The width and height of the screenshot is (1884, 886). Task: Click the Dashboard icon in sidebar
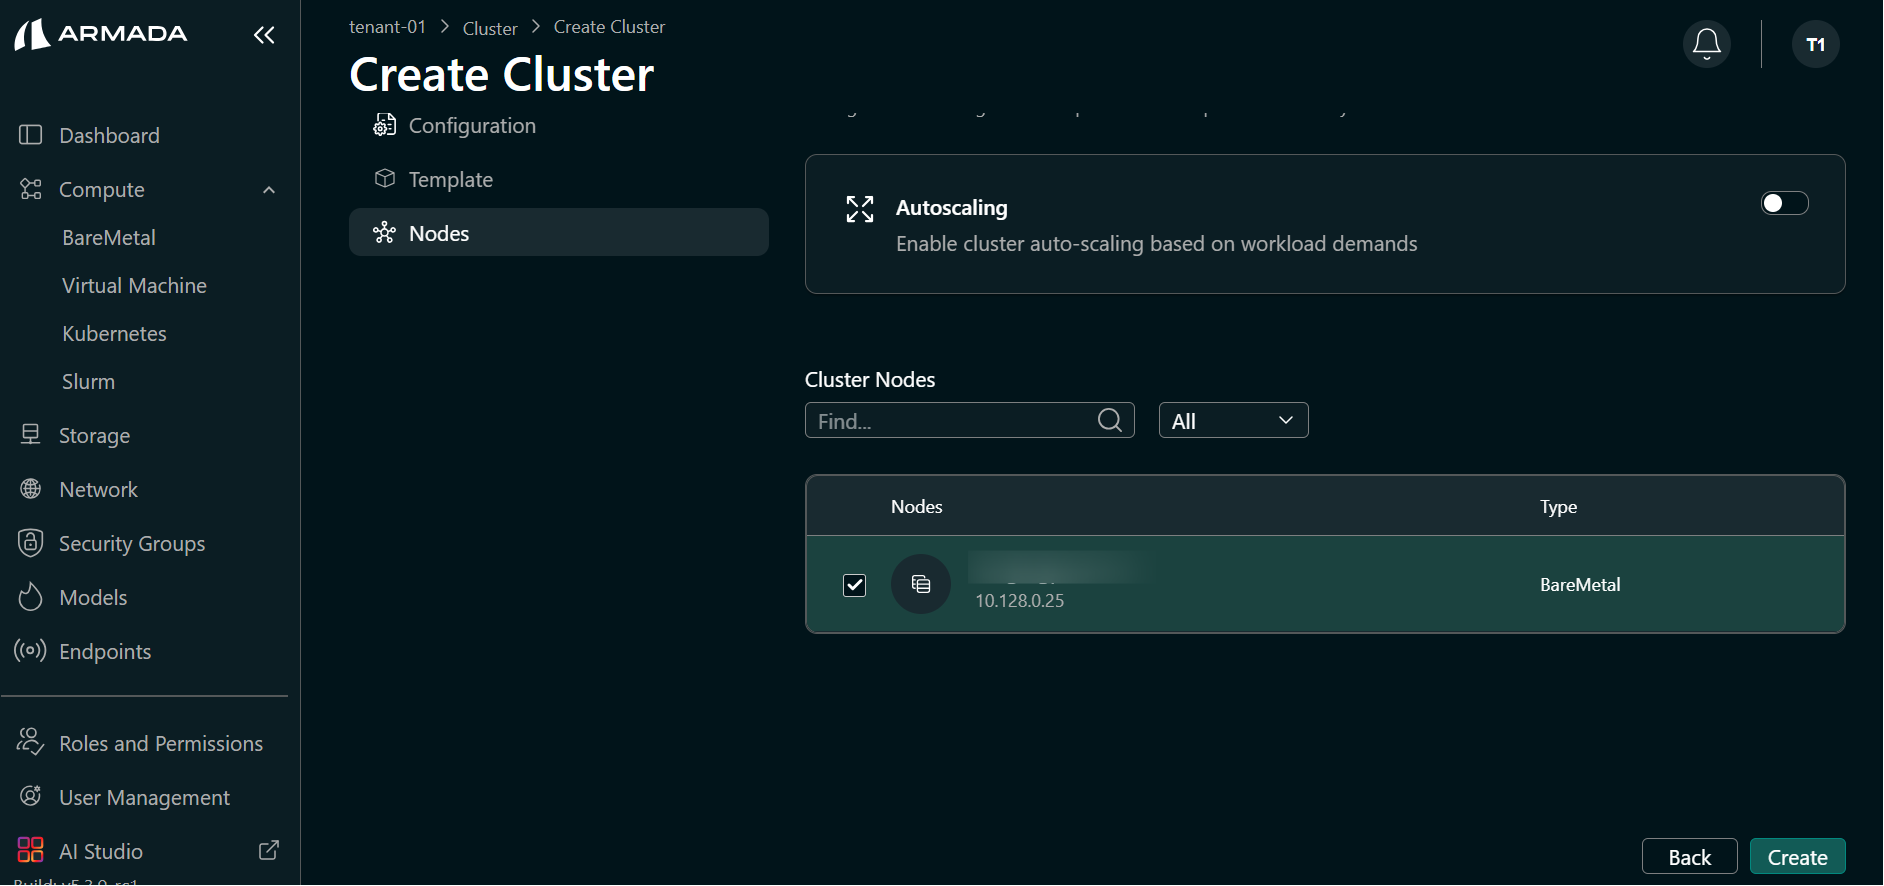click(x=31, y=135)
